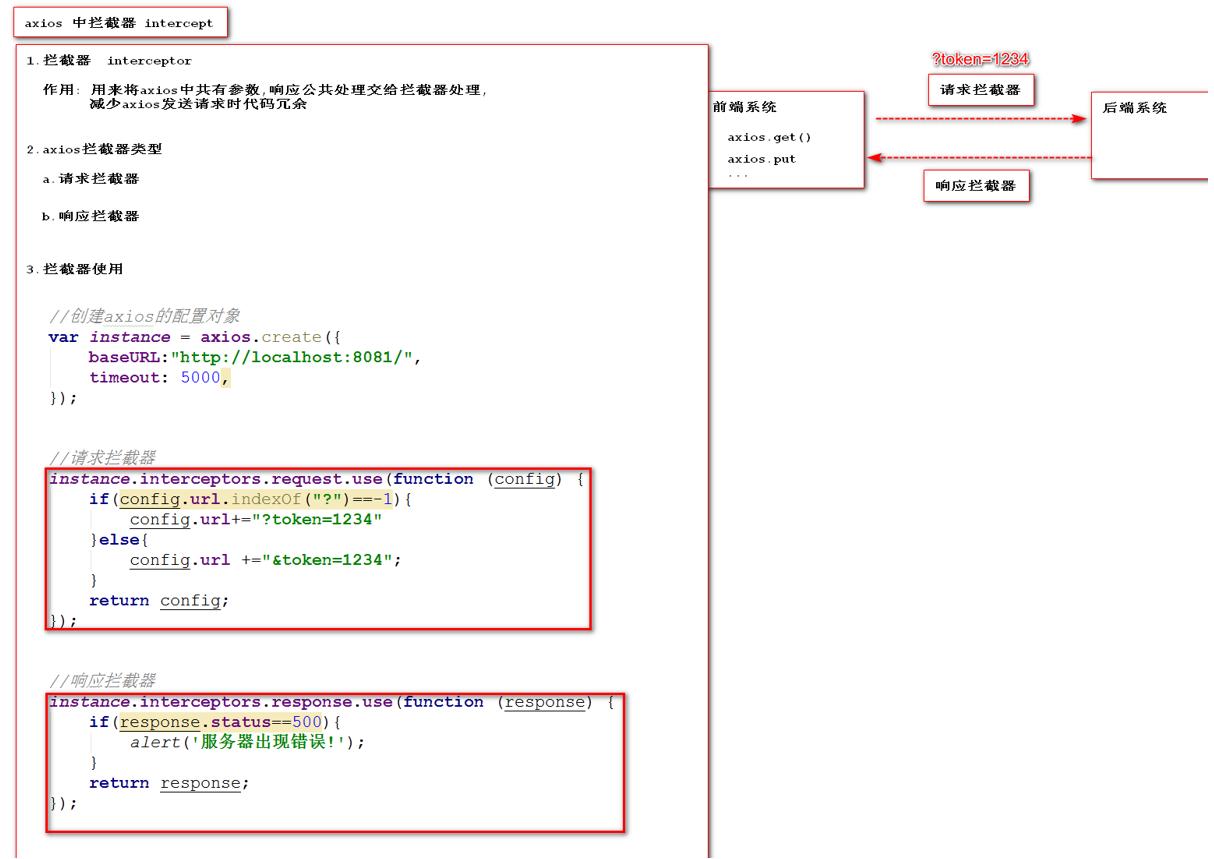
Task: Click the comment '//创建axios的配置对象'
Action: point(144,316)
